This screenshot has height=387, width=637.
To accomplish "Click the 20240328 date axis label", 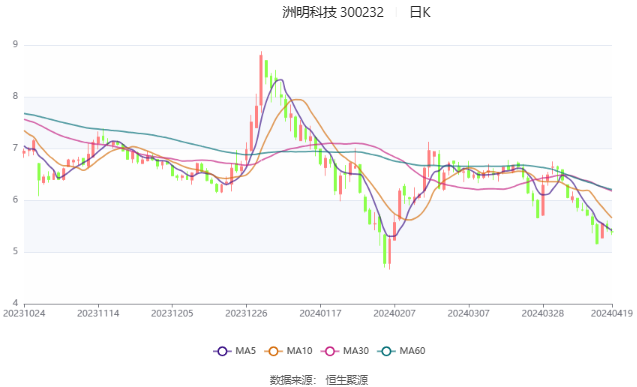I will [x=543, y=313].
